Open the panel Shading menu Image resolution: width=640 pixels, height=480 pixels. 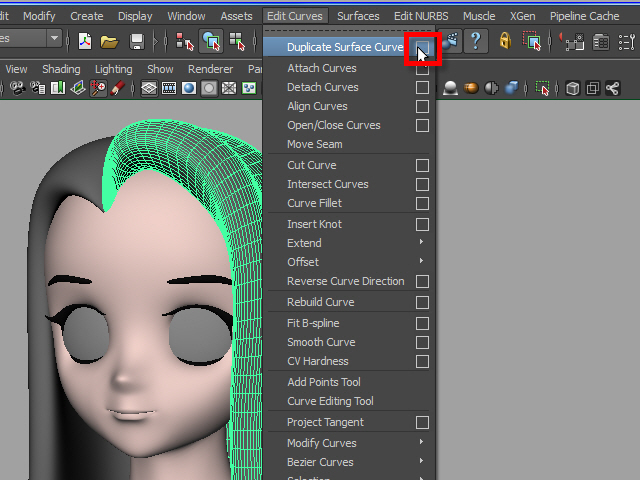tap(61, 69)
